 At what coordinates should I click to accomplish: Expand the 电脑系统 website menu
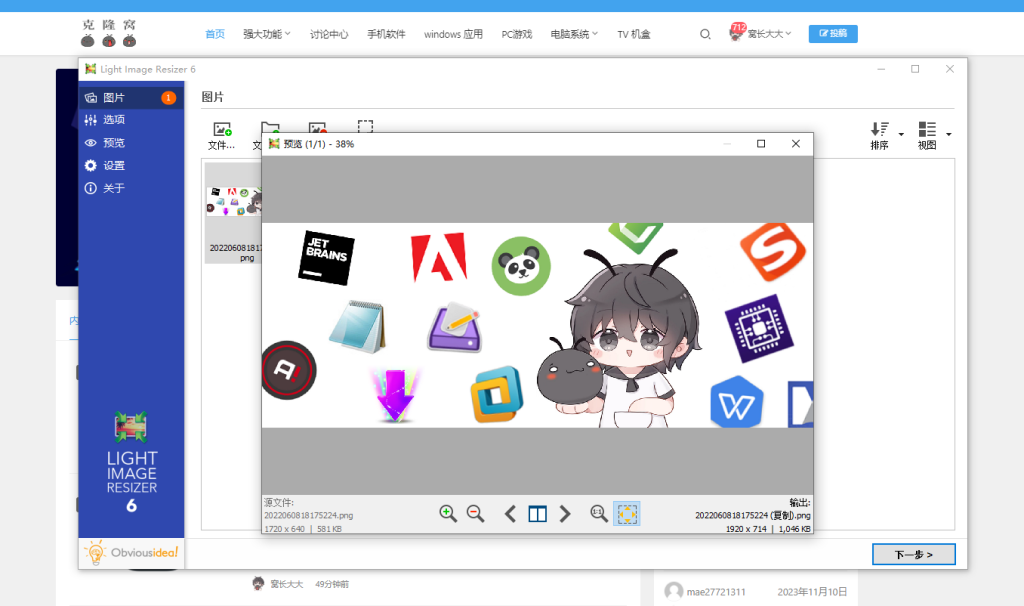[x=574, y=34]
